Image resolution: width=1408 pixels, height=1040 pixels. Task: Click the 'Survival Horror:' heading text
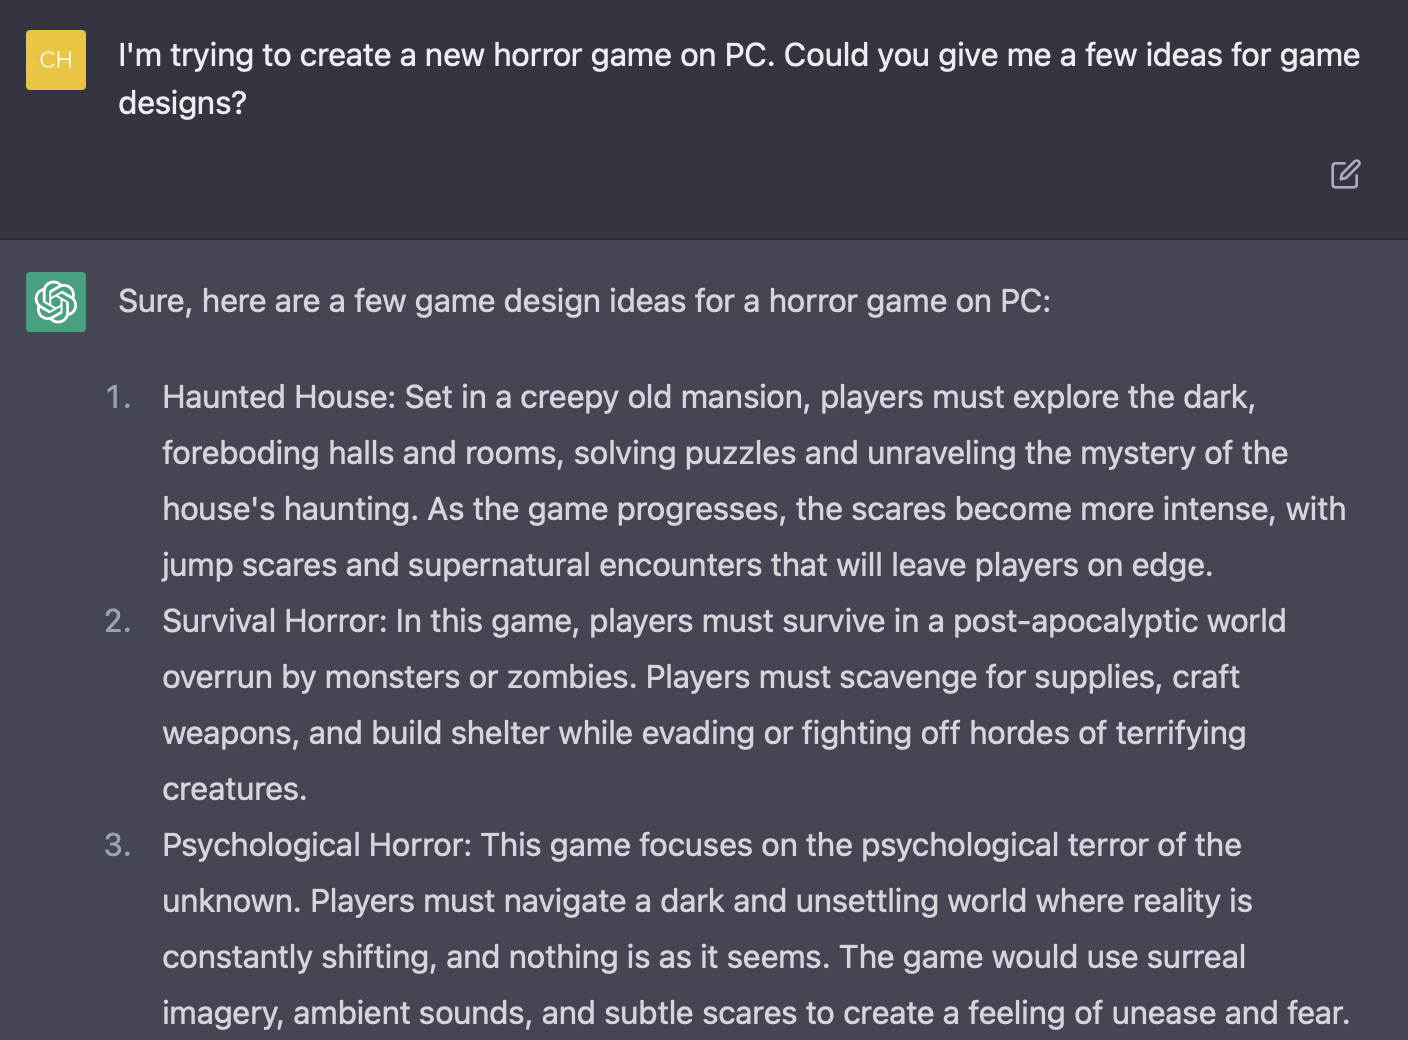tap(275, 621)
